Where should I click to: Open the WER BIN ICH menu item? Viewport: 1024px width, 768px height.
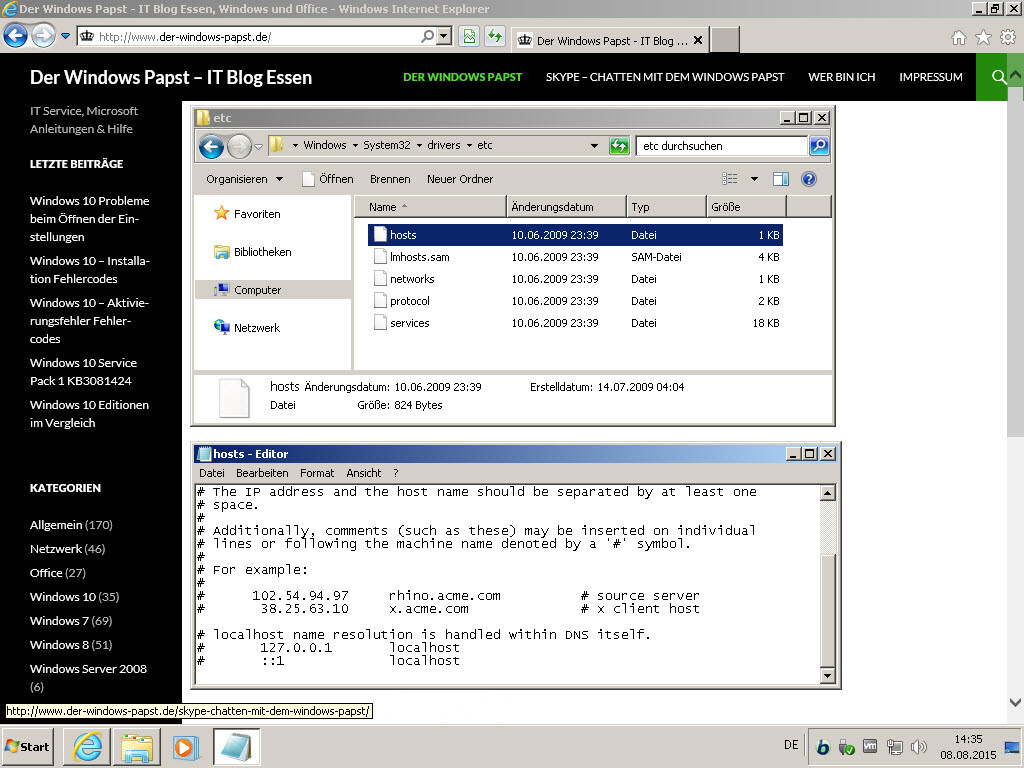point(841,77)
